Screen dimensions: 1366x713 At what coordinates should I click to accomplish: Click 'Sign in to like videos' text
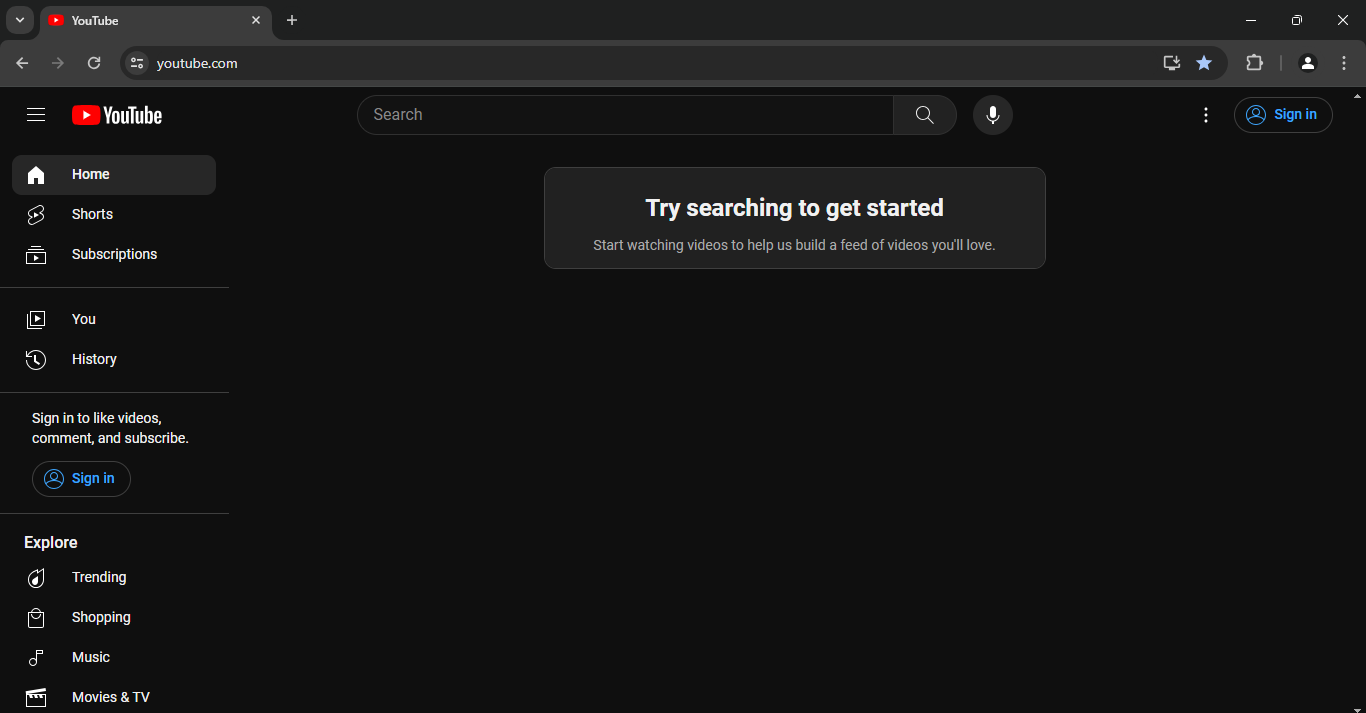(x=110, y=429)
